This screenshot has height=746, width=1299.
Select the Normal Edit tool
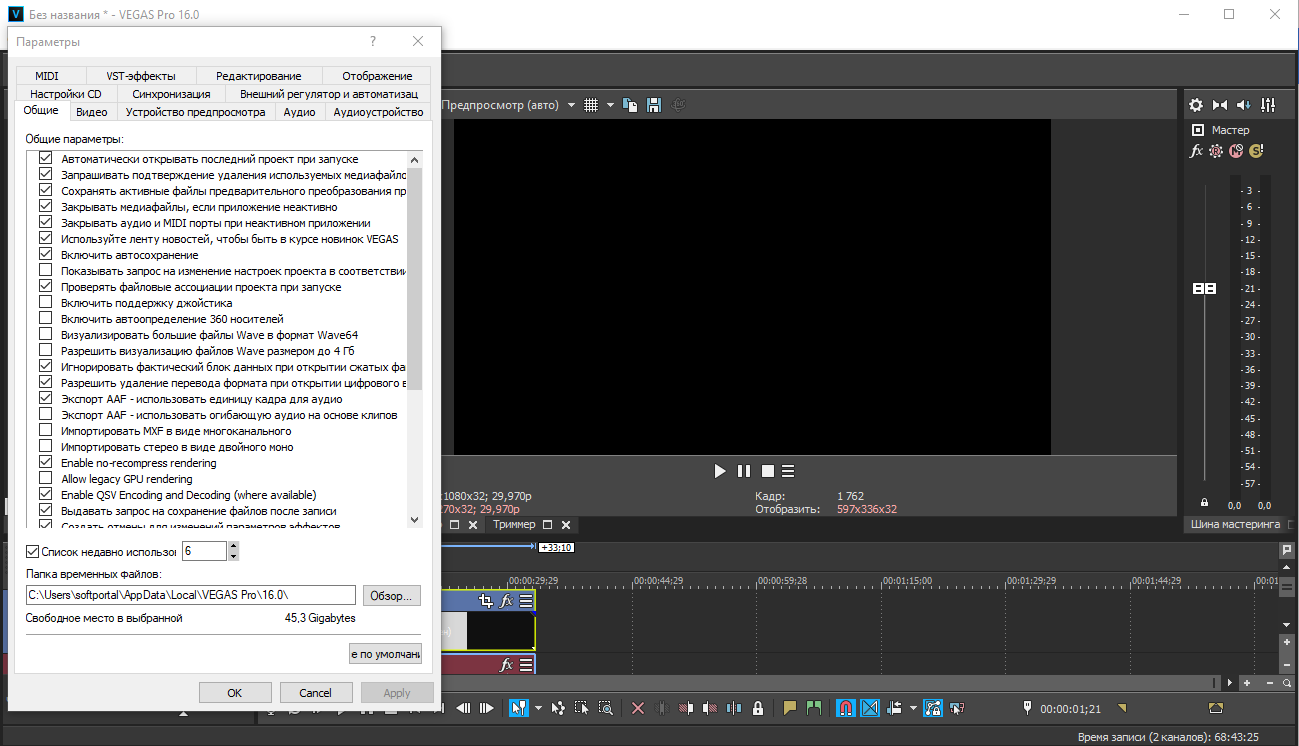click(518, 708)
